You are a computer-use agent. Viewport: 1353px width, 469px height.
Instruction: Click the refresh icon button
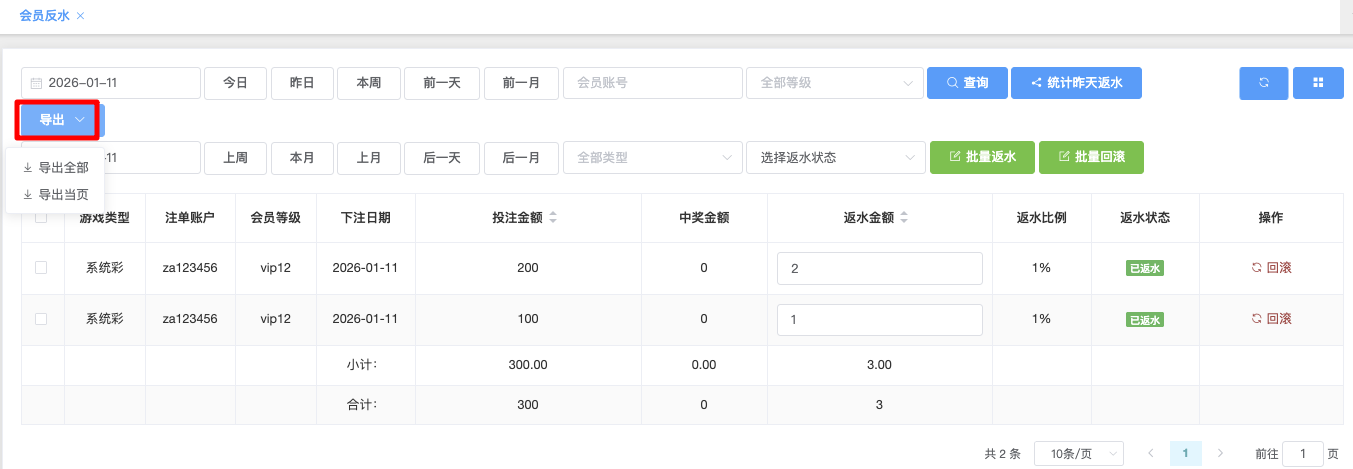1263,83
